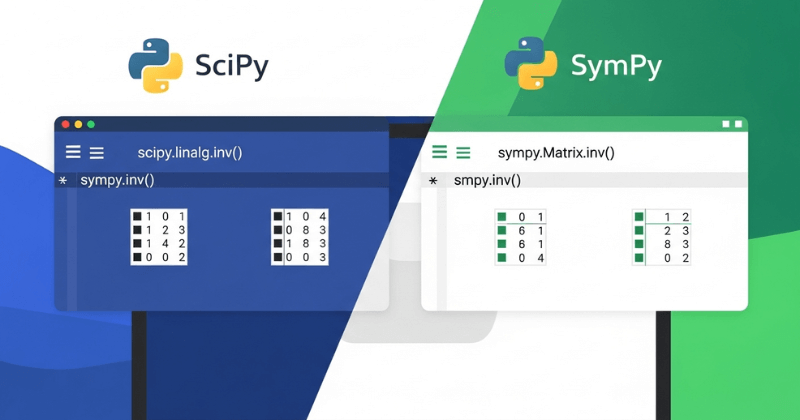The height and width of the screenshot is (420, 800).
Task: Click the first white square in sympy title bar
Action: 726,124
